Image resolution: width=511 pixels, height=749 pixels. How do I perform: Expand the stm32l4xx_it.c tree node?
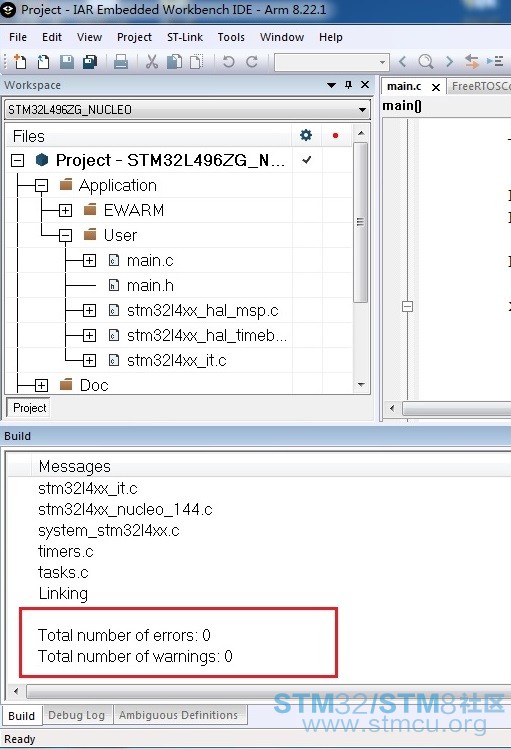pos(89,360)
